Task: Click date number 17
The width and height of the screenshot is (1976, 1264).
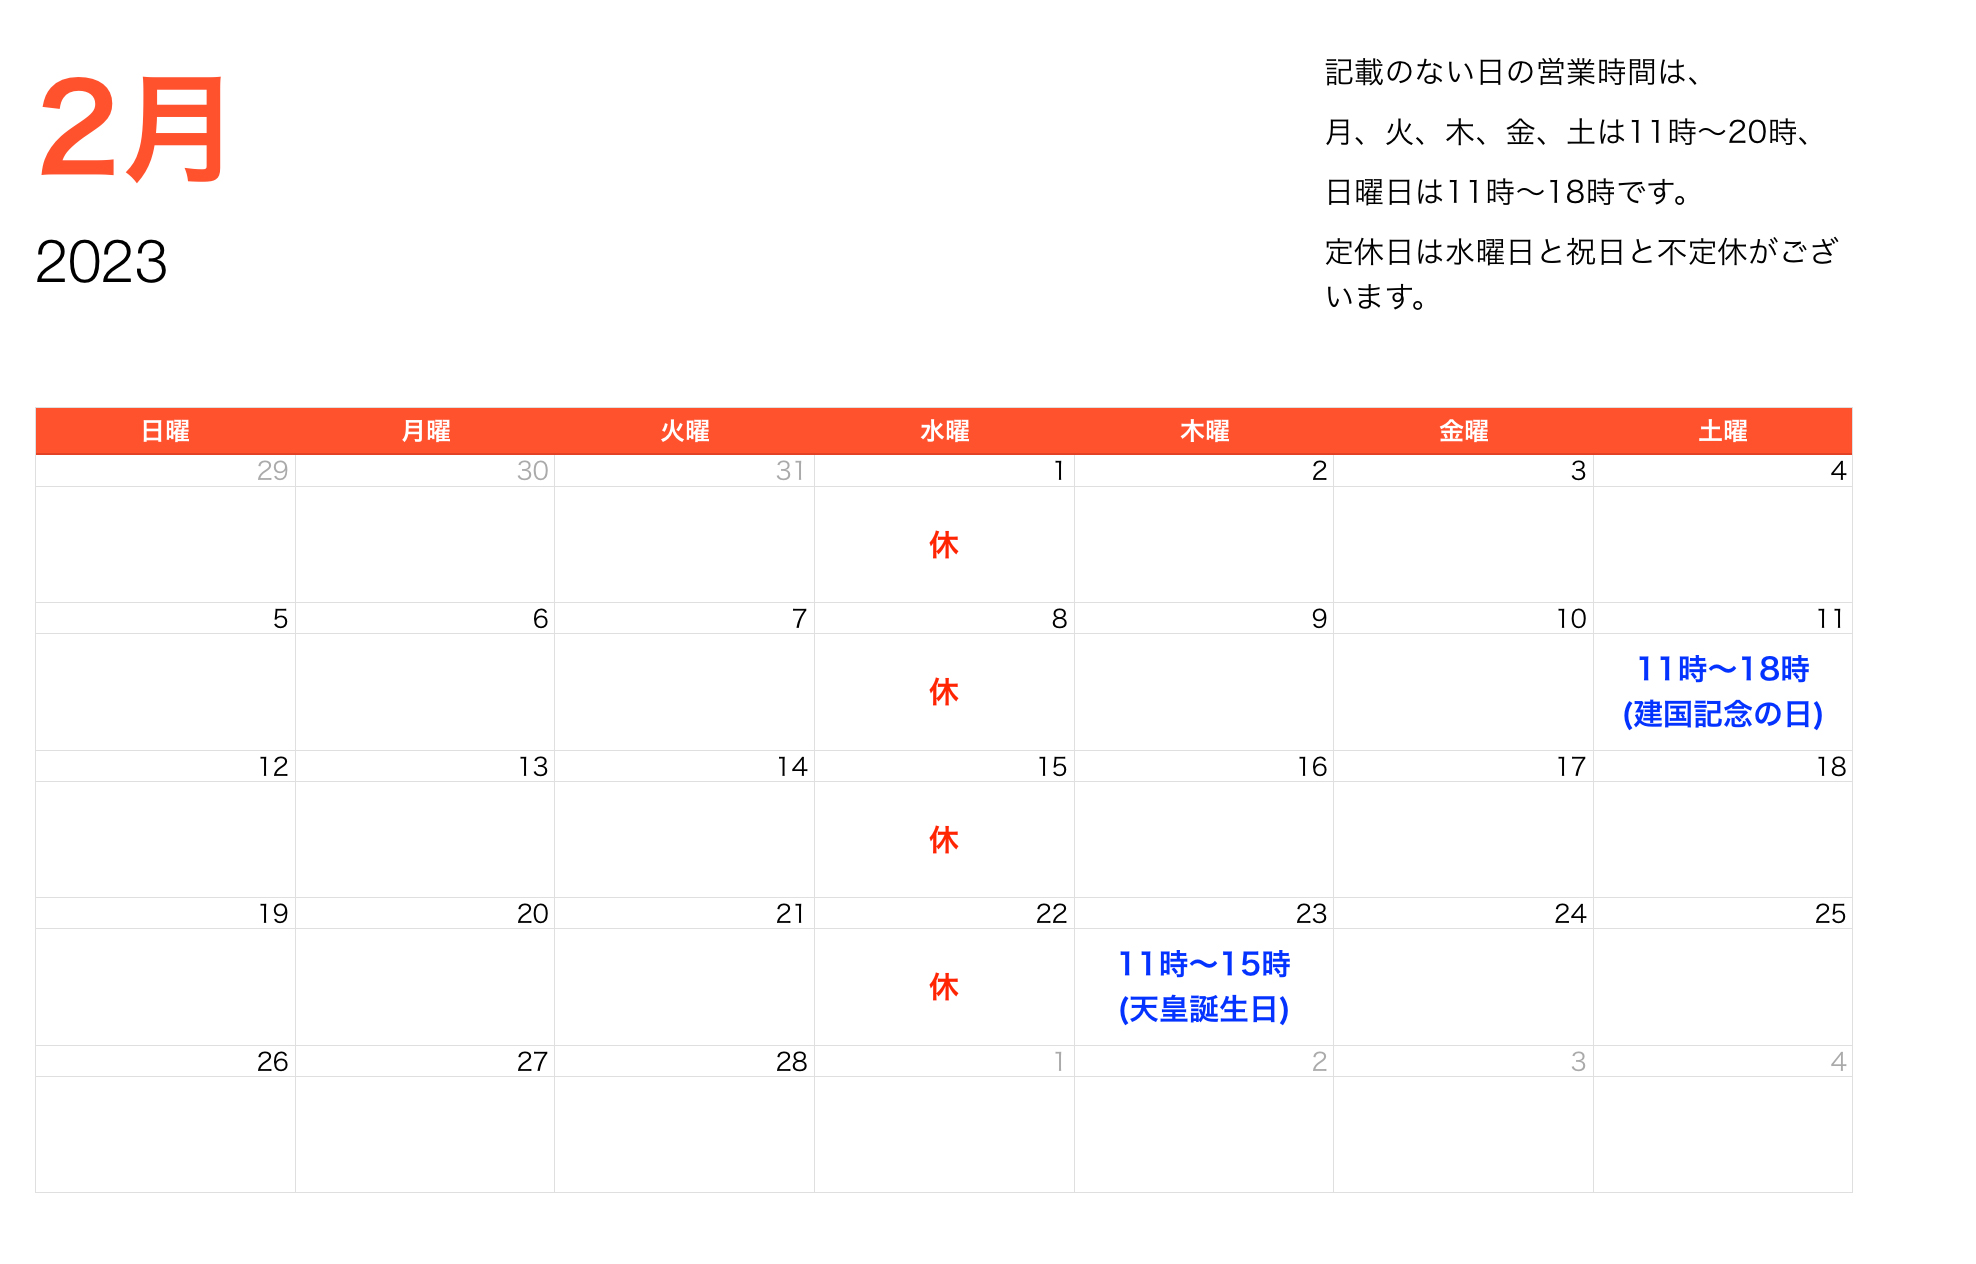Action: click(x=1571, y=767)
